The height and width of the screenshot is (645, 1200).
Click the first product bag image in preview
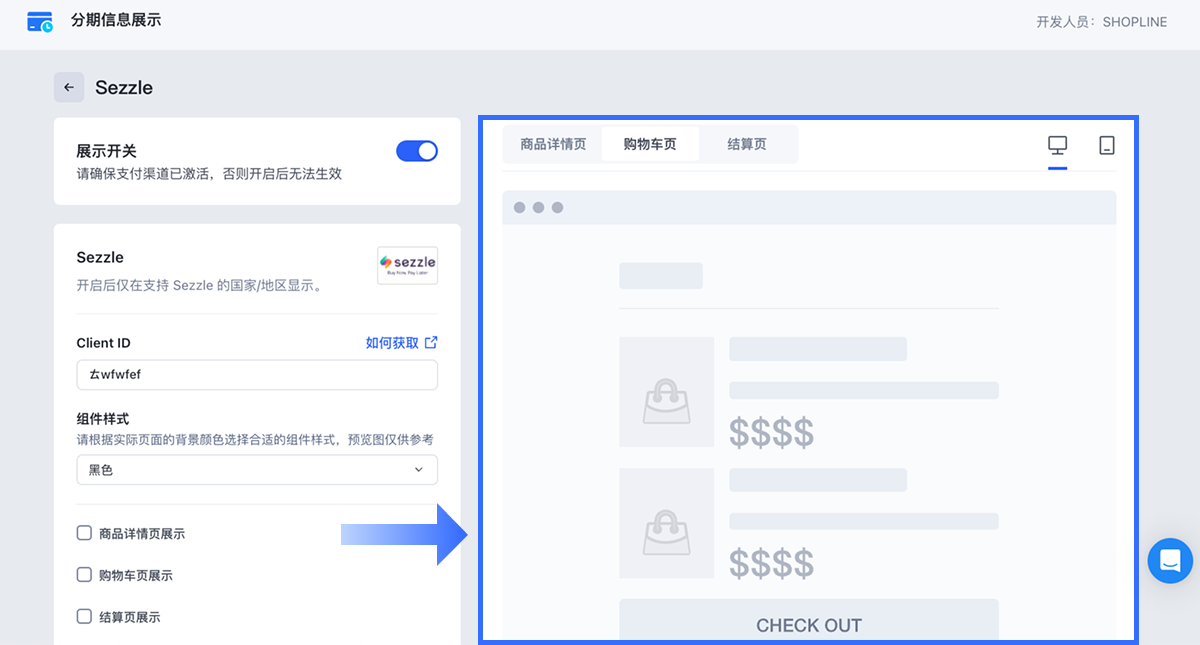point(666,392)
